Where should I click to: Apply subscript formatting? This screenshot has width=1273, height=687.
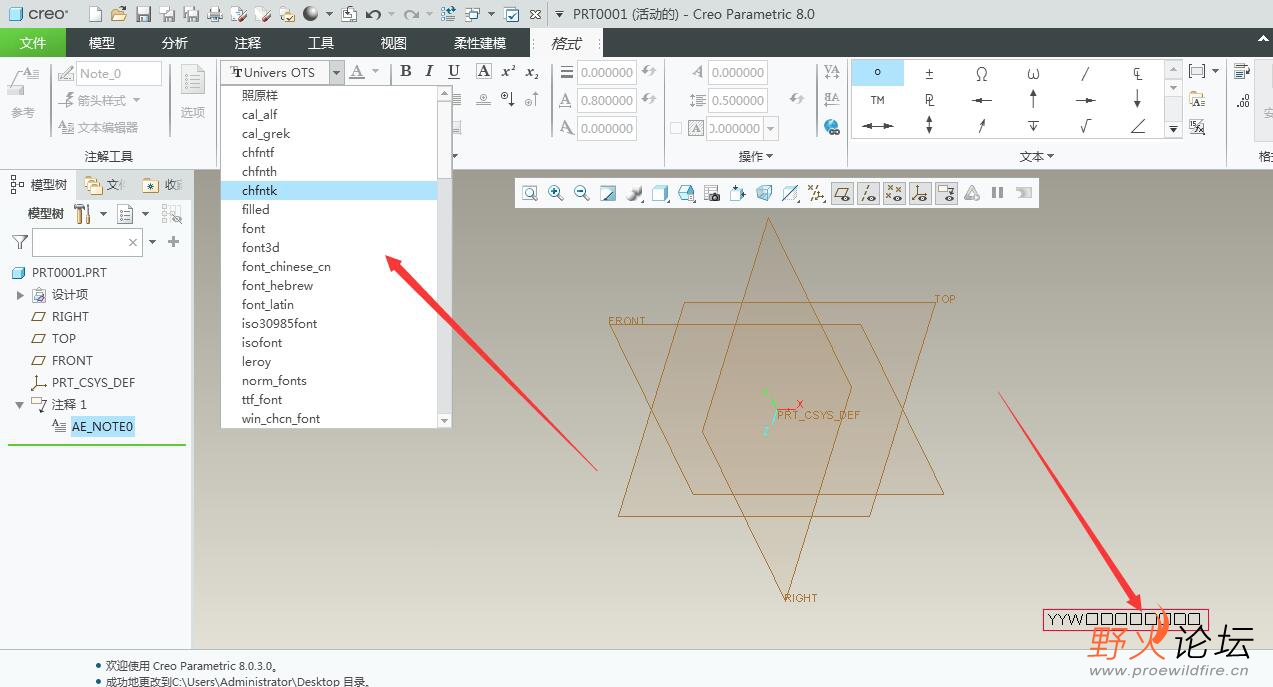coord(532,72)
